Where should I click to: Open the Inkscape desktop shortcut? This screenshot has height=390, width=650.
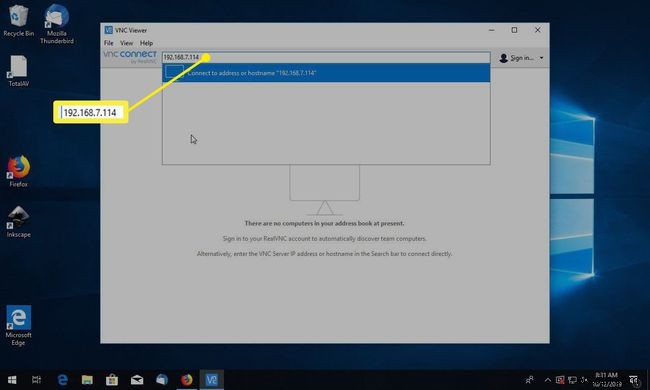point(18,222)
